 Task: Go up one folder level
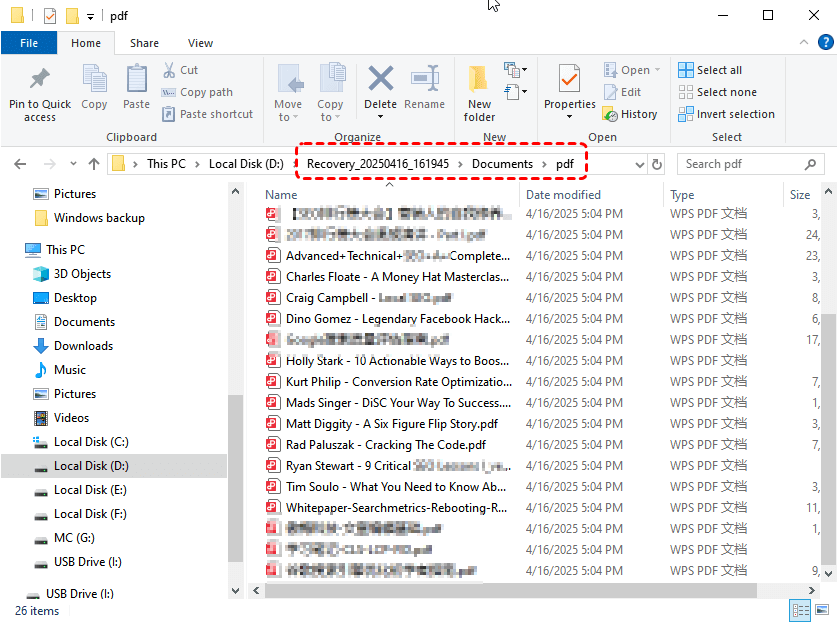click(94, 164)
